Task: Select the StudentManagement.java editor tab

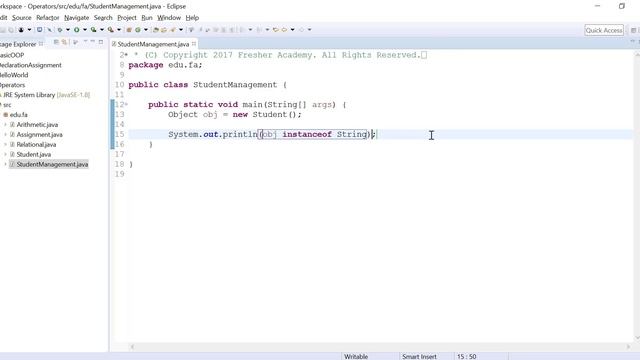Action: [153, 44]
